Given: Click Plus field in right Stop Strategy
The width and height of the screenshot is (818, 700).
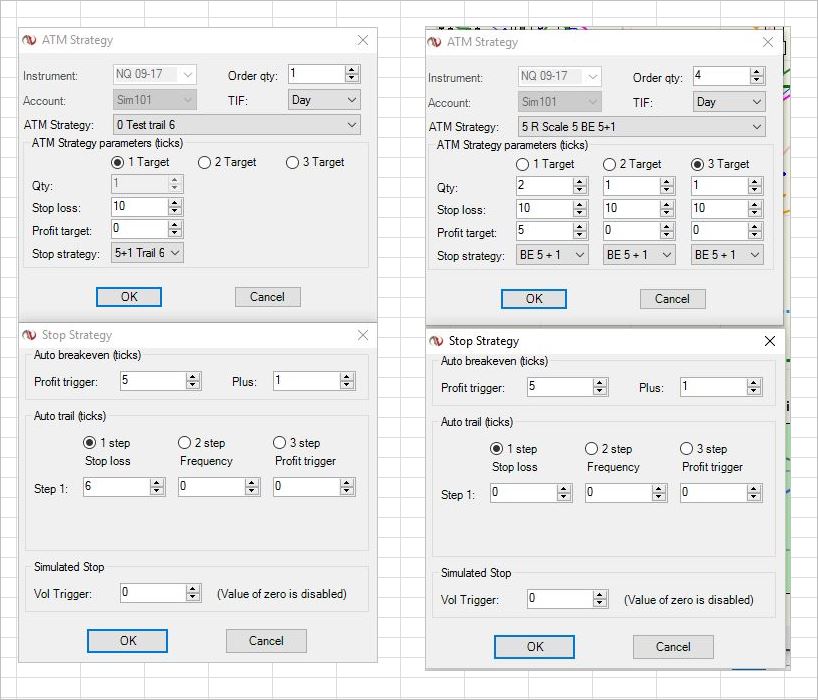Looking at the screenshot, I should coord(713,387).
